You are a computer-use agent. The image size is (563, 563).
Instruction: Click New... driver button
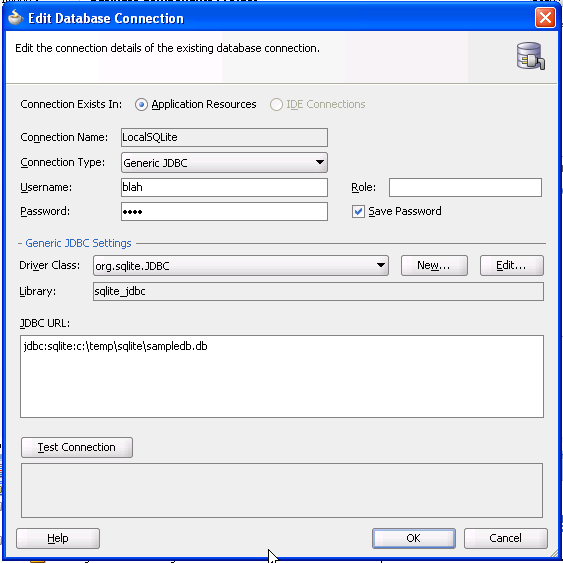tap(434, 265)
